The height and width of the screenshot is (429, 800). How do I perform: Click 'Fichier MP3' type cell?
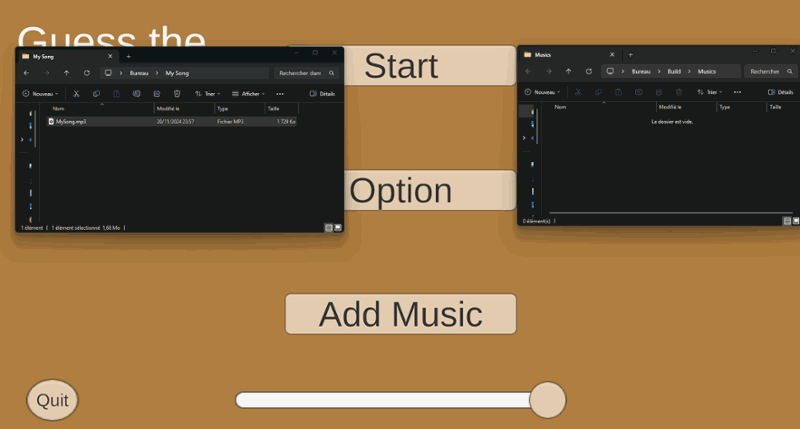click(230, 121)
